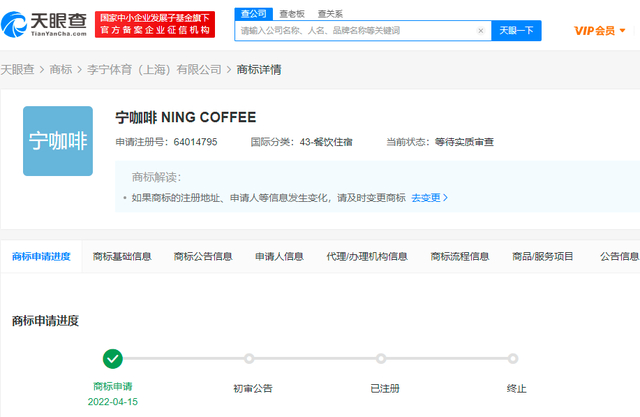
Task: Clear search box with the X icon
Action: pyautogui.click(x=480, y=31)
